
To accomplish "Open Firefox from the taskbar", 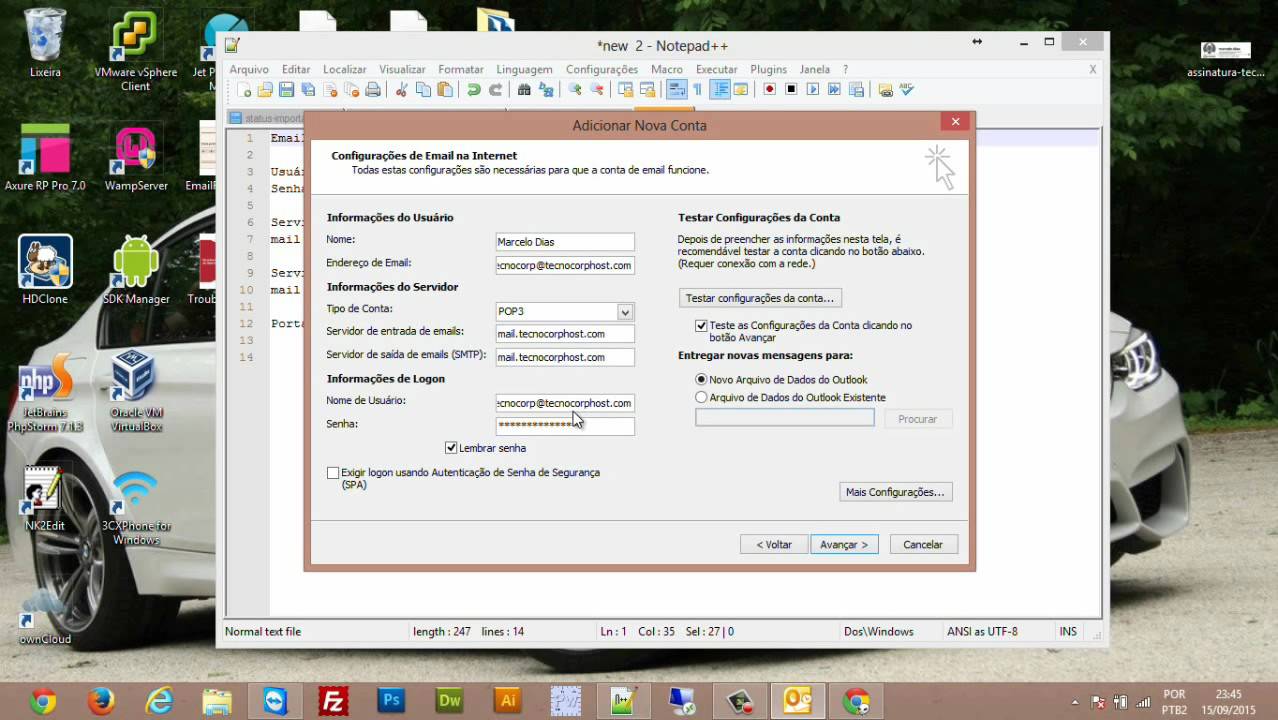I will click(100, 701).
